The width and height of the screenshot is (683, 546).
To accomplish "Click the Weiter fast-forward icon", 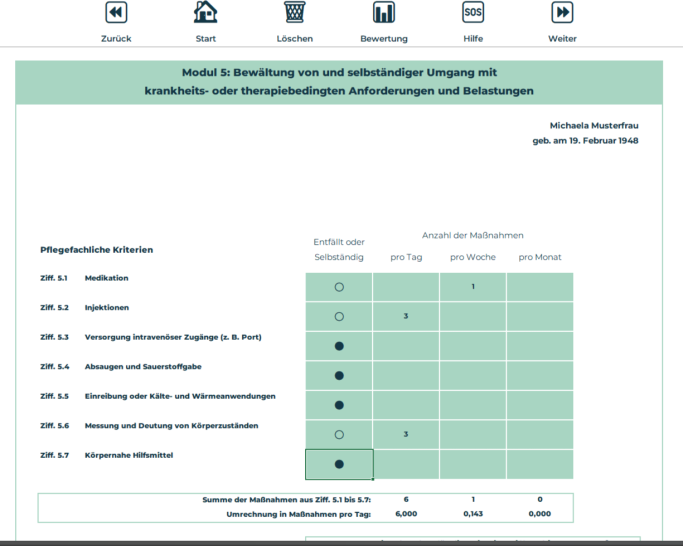I will tap(562, 13).
